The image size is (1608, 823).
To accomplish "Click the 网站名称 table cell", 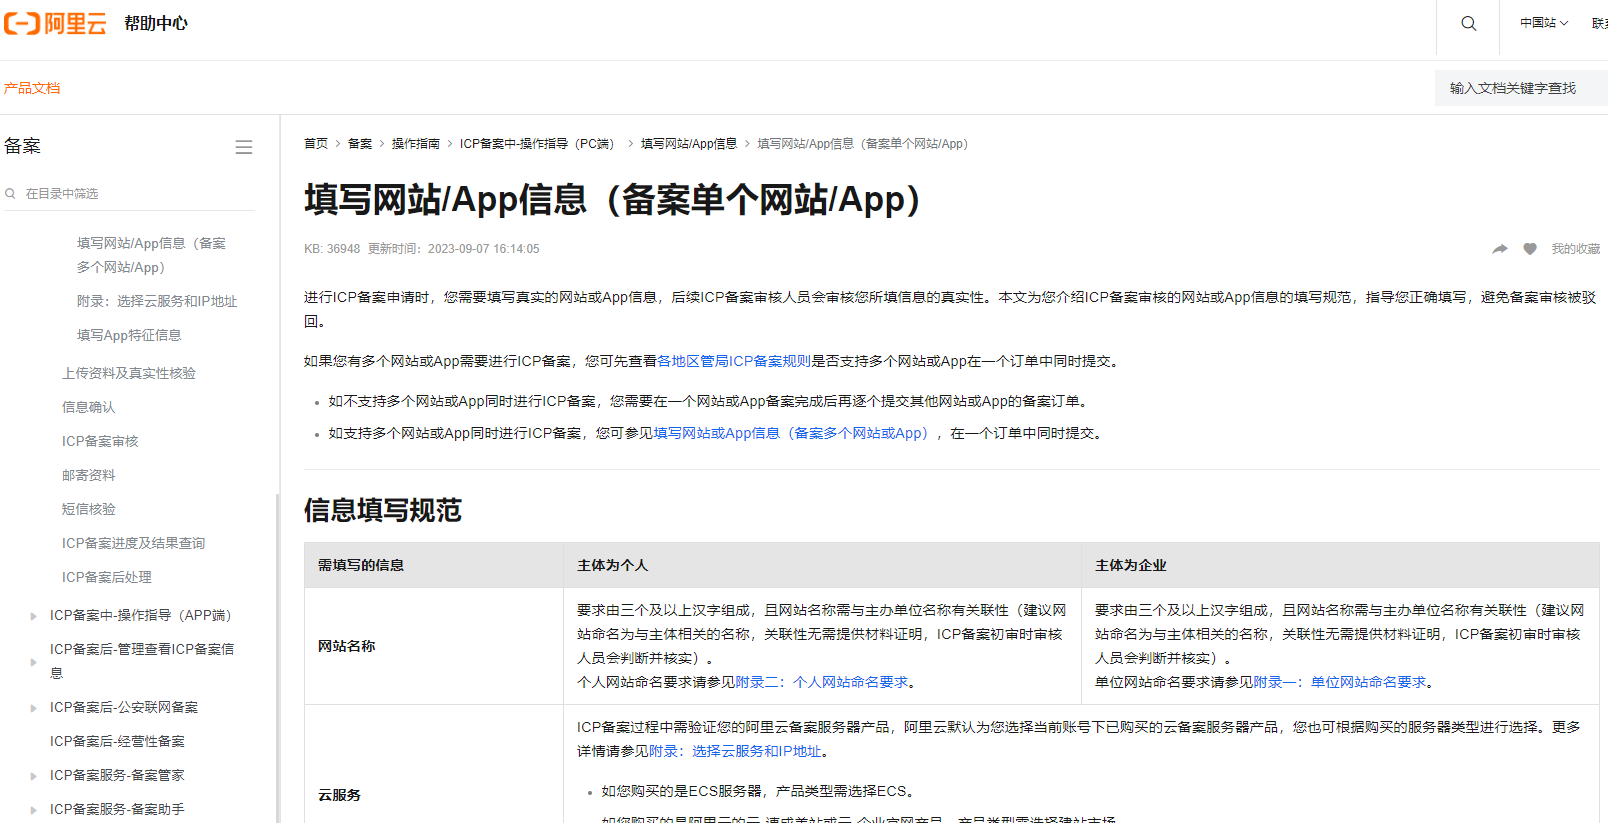I will tap(434, 646).
